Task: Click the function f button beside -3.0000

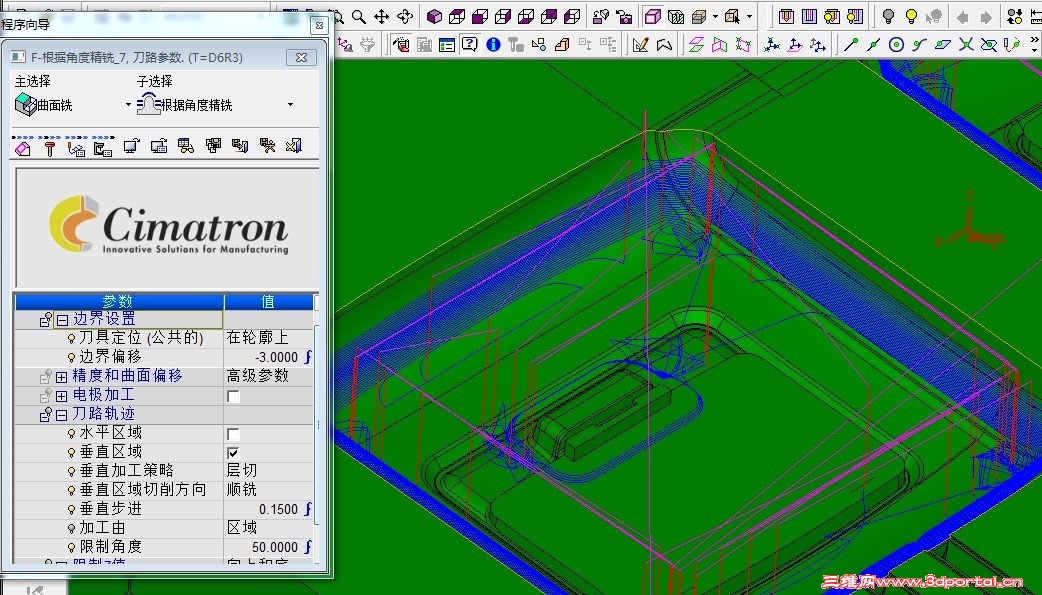Action: [308, 357]
